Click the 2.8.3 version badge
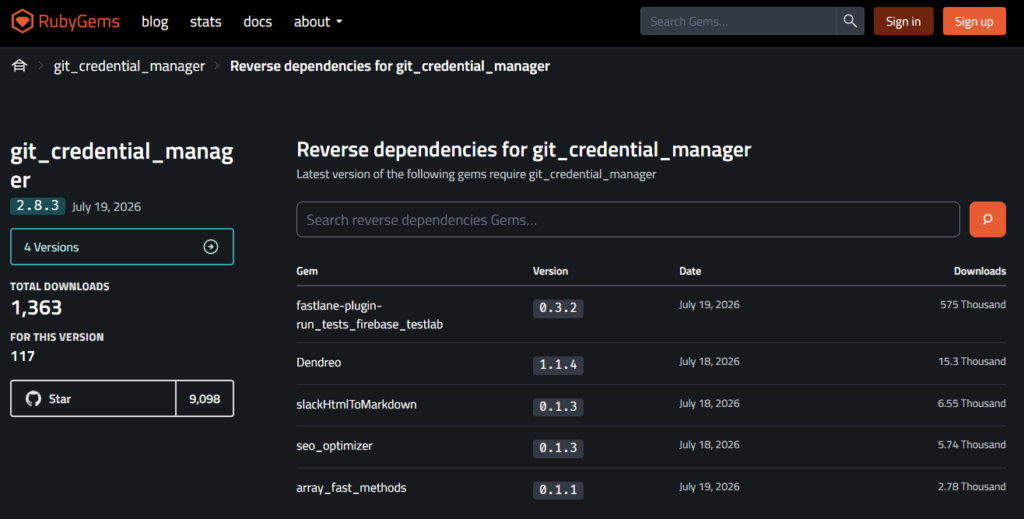The image size is (1024, 519). point(37,206)
